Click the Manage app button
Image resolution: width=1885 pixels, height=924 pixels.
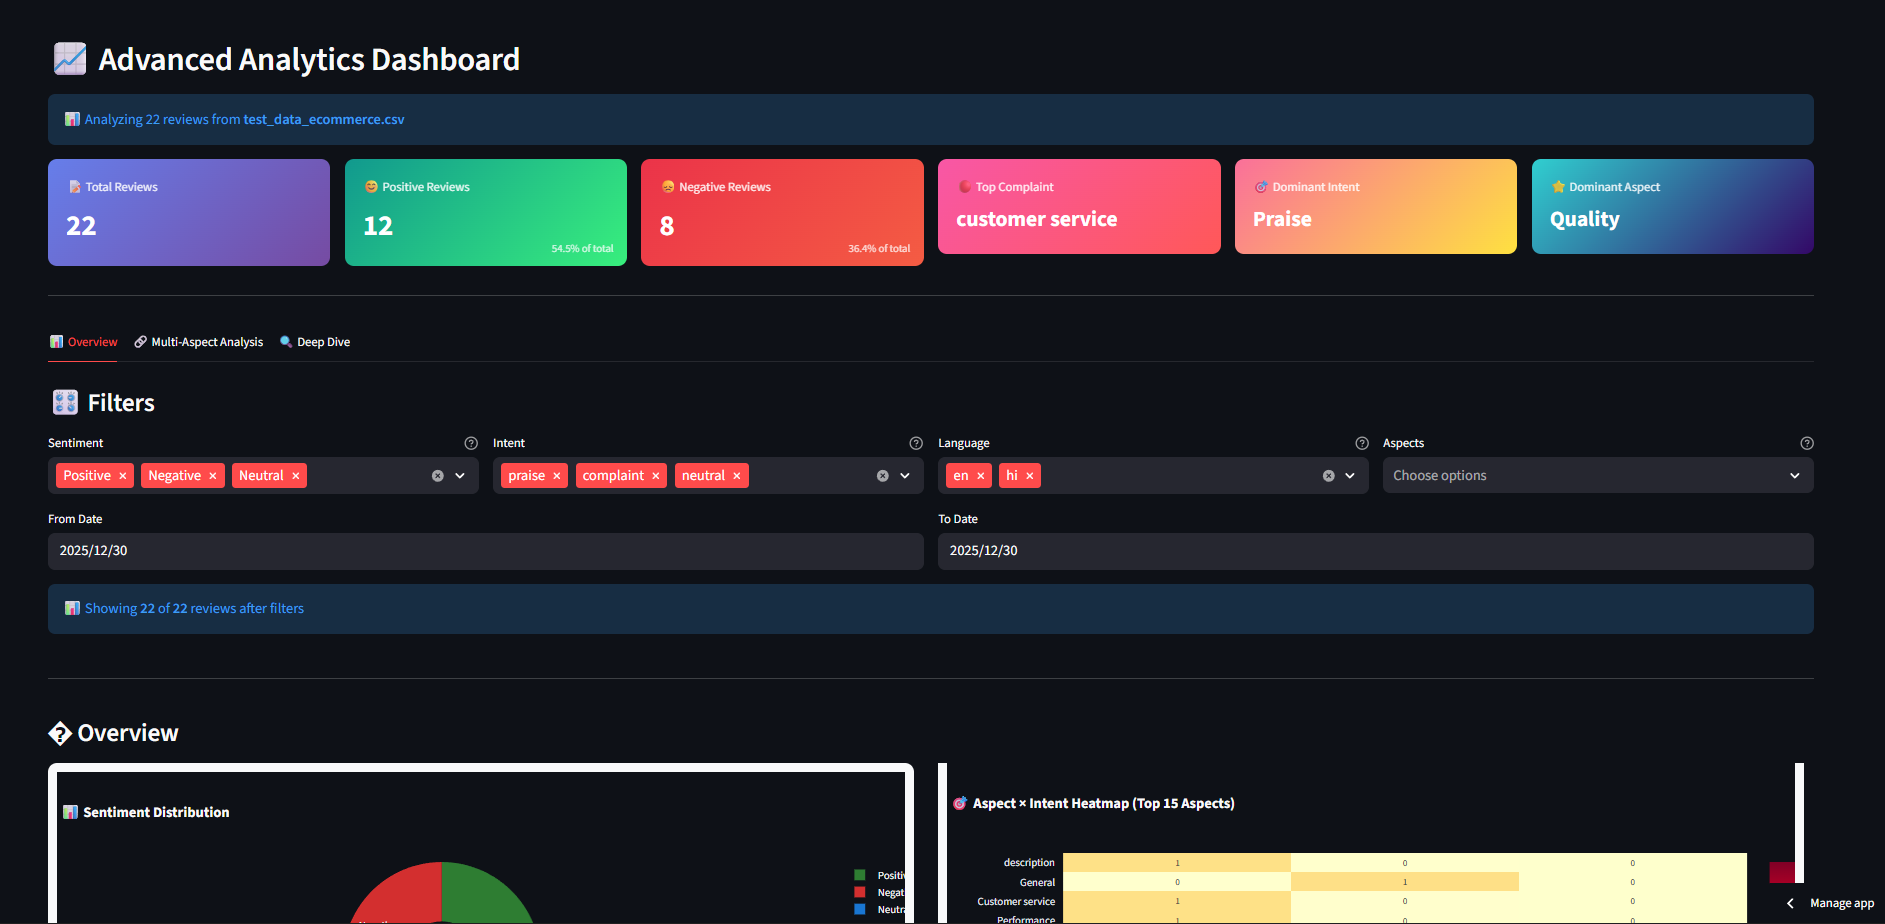pos(1841,903)
